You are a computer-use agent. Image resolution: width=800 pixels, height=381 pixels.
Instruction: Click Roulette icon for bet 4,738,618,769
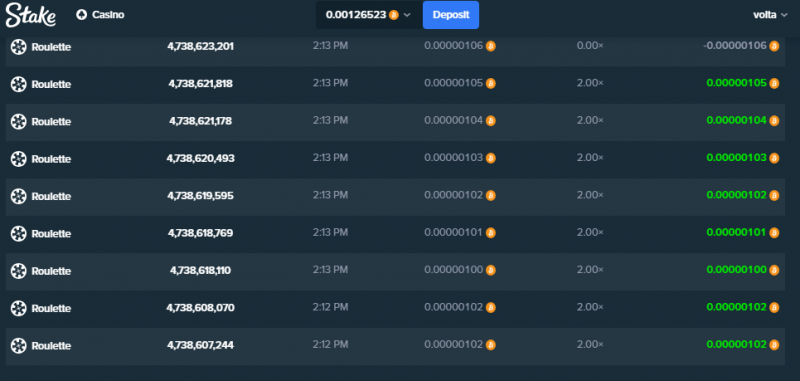[18, 234]
